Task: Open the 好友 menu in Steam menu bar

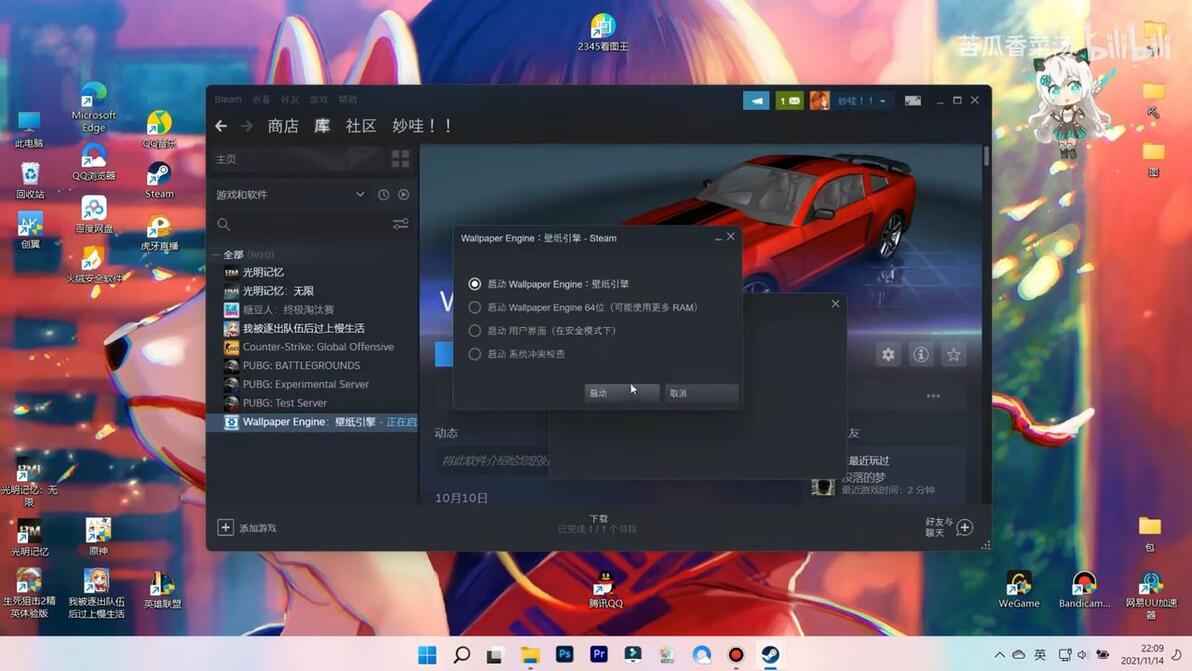Action: coord(290,100)
